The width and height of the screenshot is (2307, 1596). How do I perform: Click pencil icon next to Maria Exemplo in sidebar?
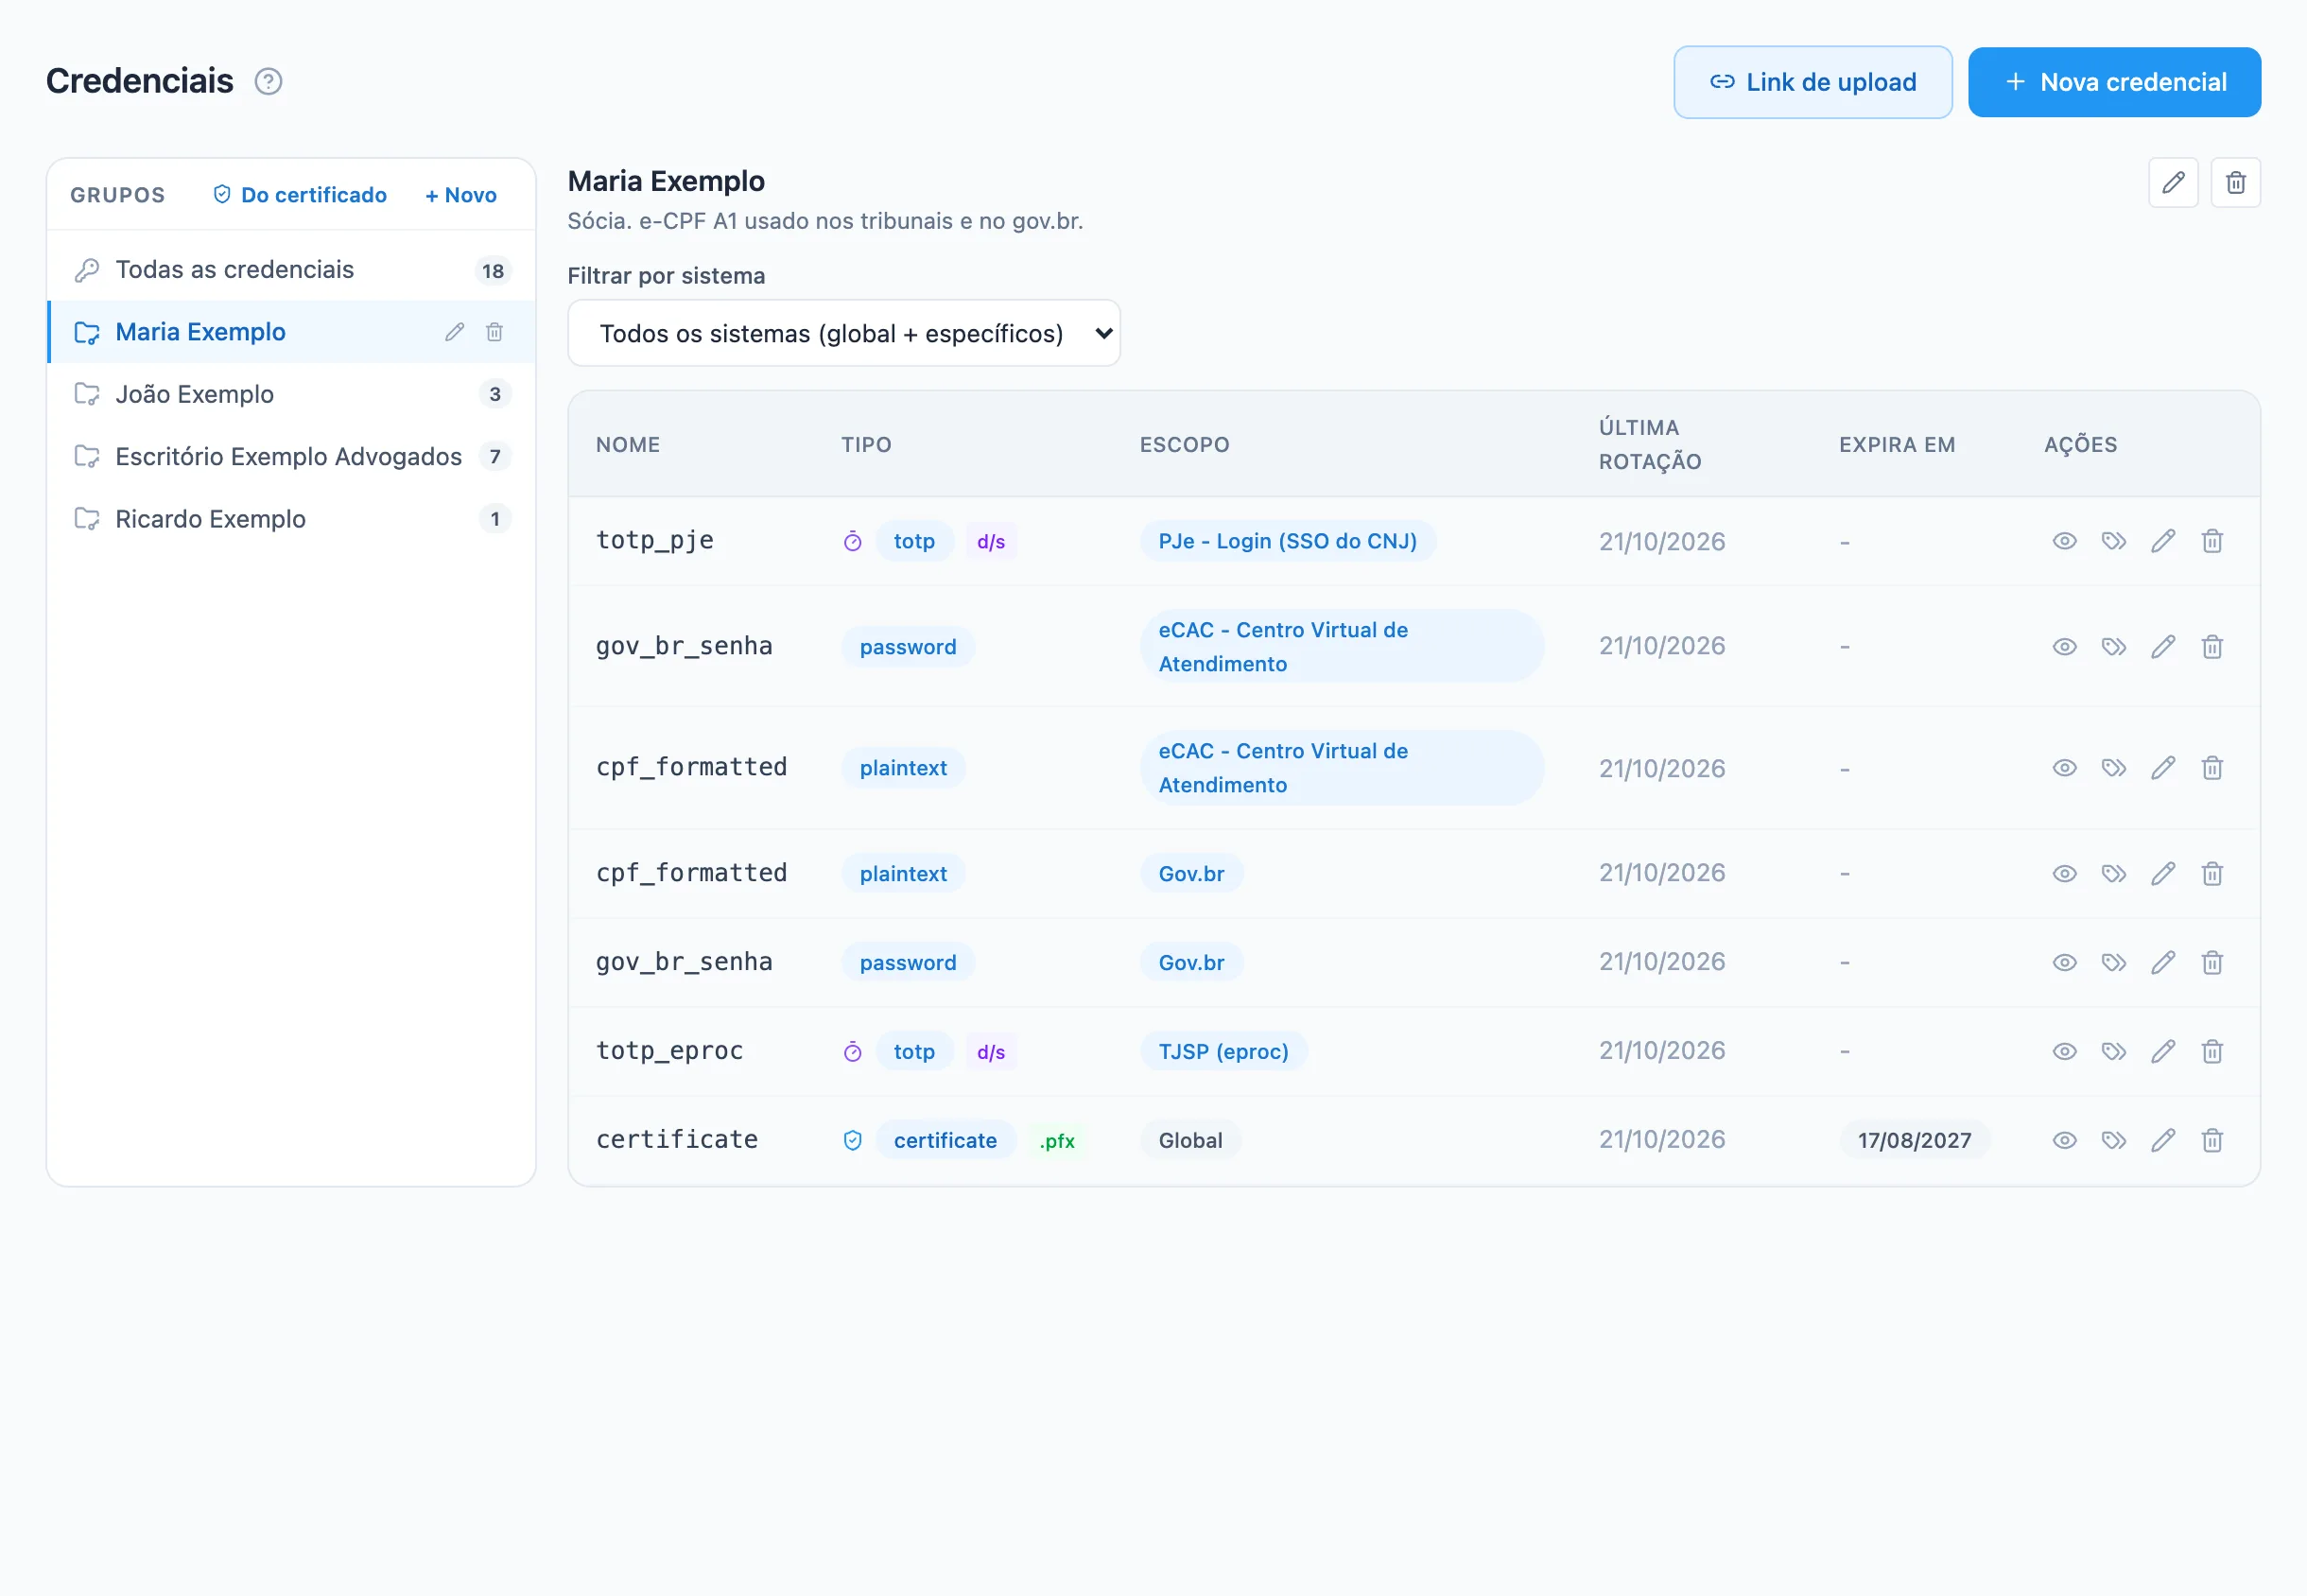click(x=454, y=332)
